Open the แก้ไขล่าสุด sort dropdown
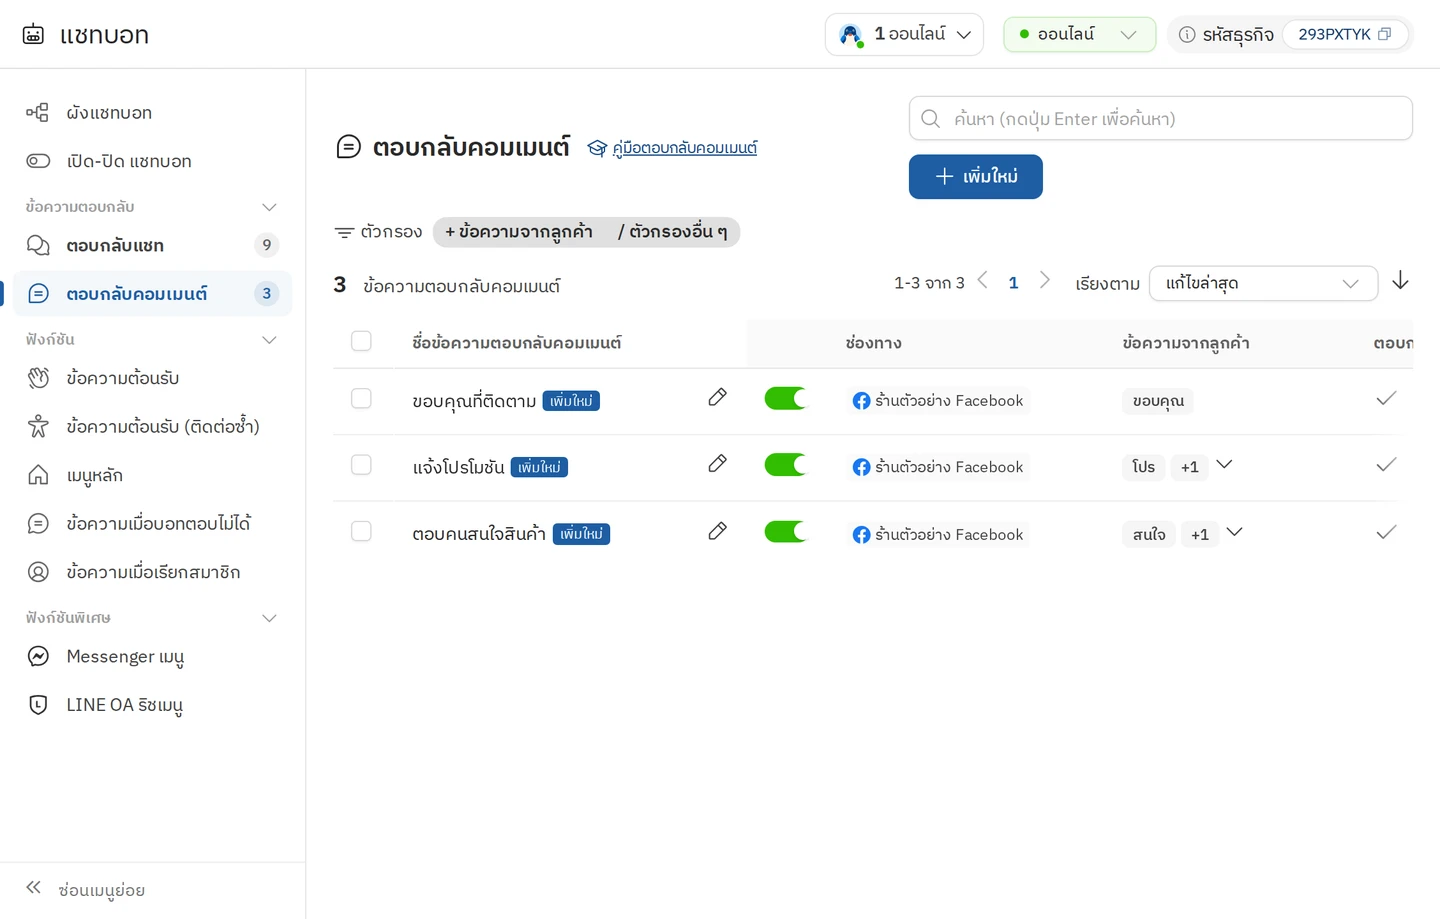The height and width of the screenshot is (919, 1440). 1263,283
